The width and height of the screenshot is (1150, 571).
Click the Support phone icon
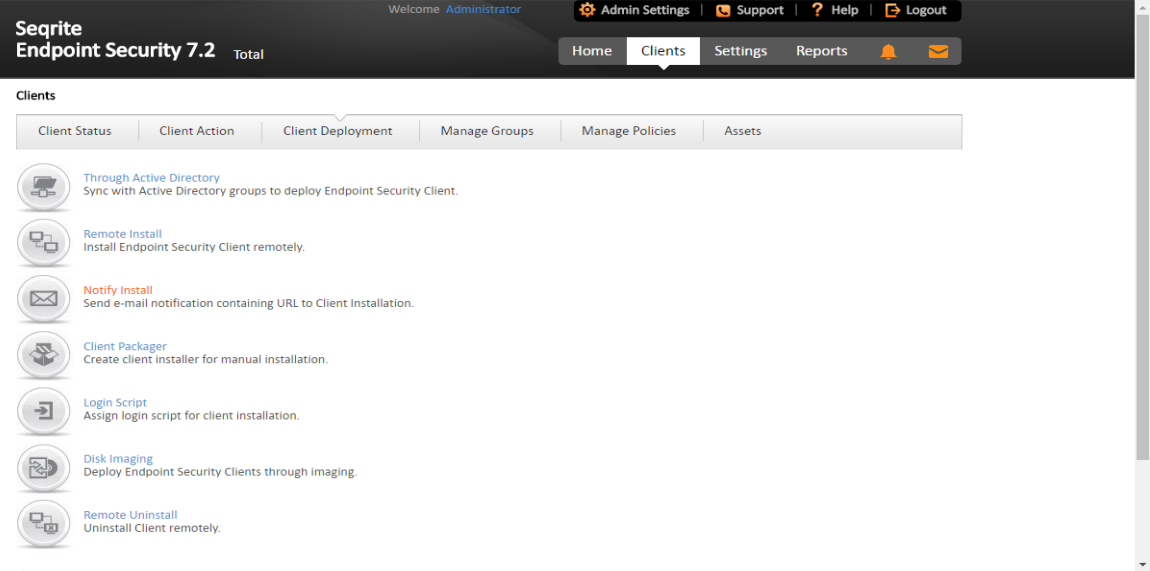[x=723, y=10]
